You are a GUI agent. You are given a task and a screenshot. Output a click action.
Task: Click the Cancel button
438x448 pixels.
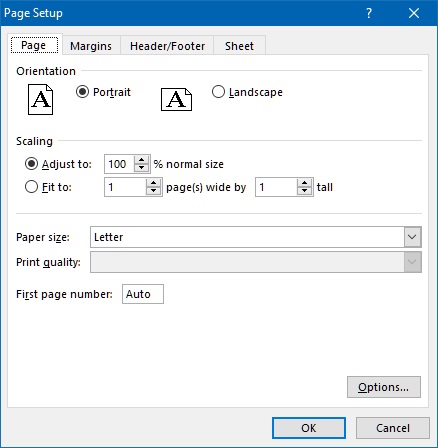(x=393, y=428)
